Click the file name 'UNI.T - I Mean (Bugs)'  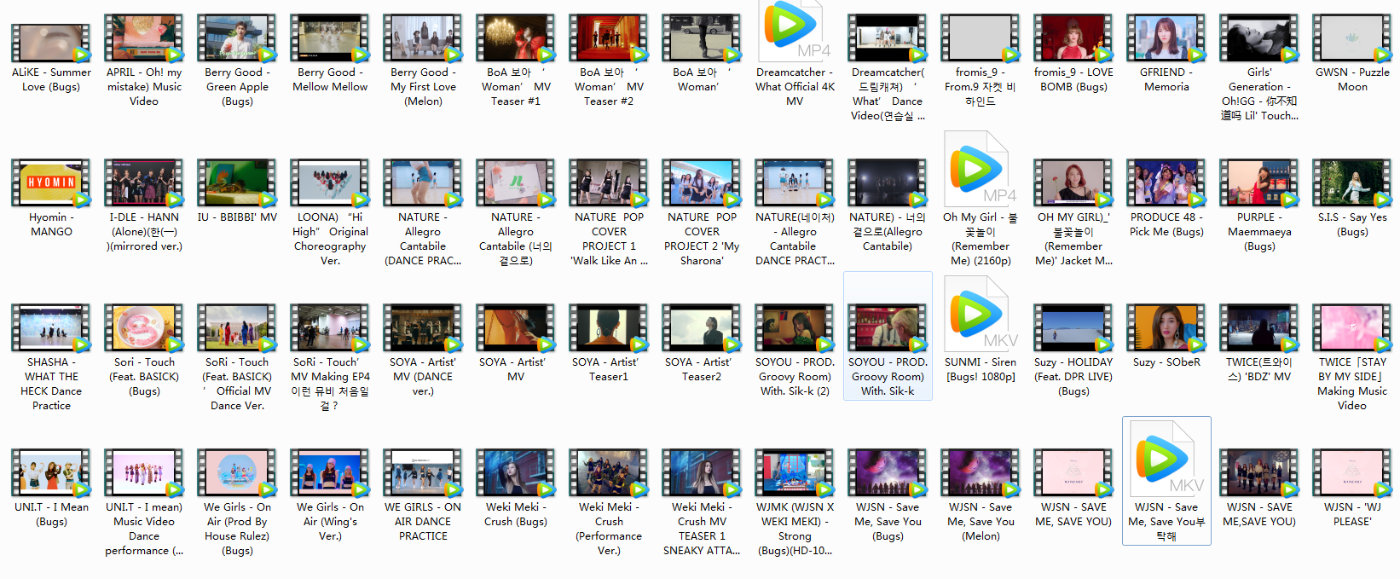[x=51, y=514]
